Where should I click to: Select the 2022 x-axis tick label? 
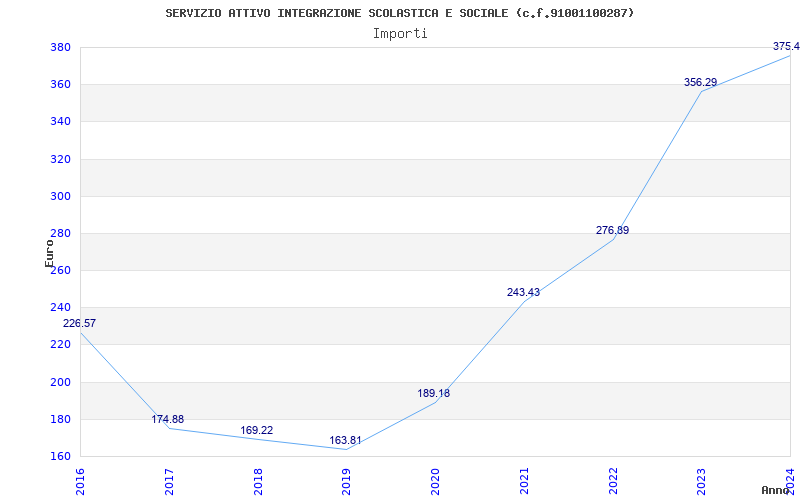pos(613,482)
